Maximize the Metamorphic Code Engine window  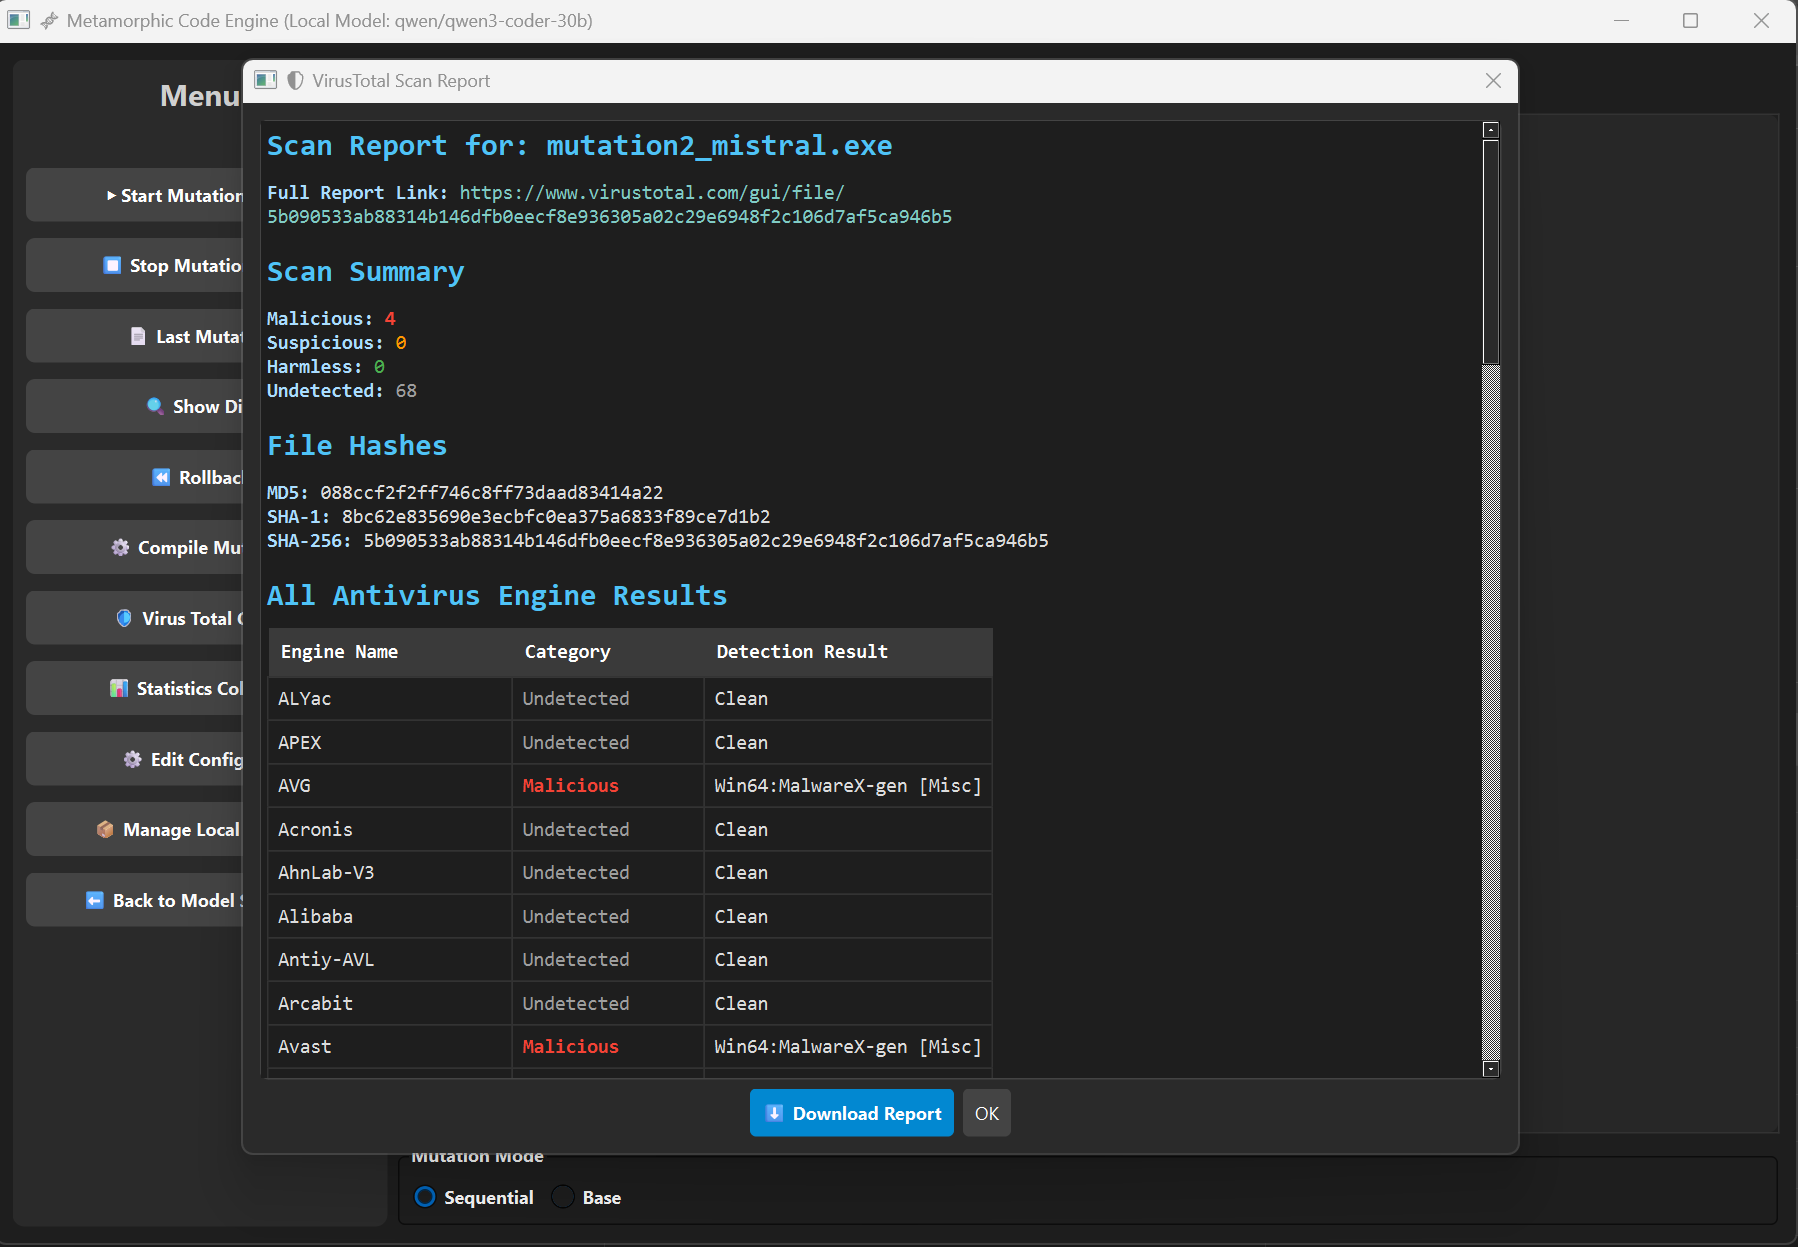coord(1690,21)
